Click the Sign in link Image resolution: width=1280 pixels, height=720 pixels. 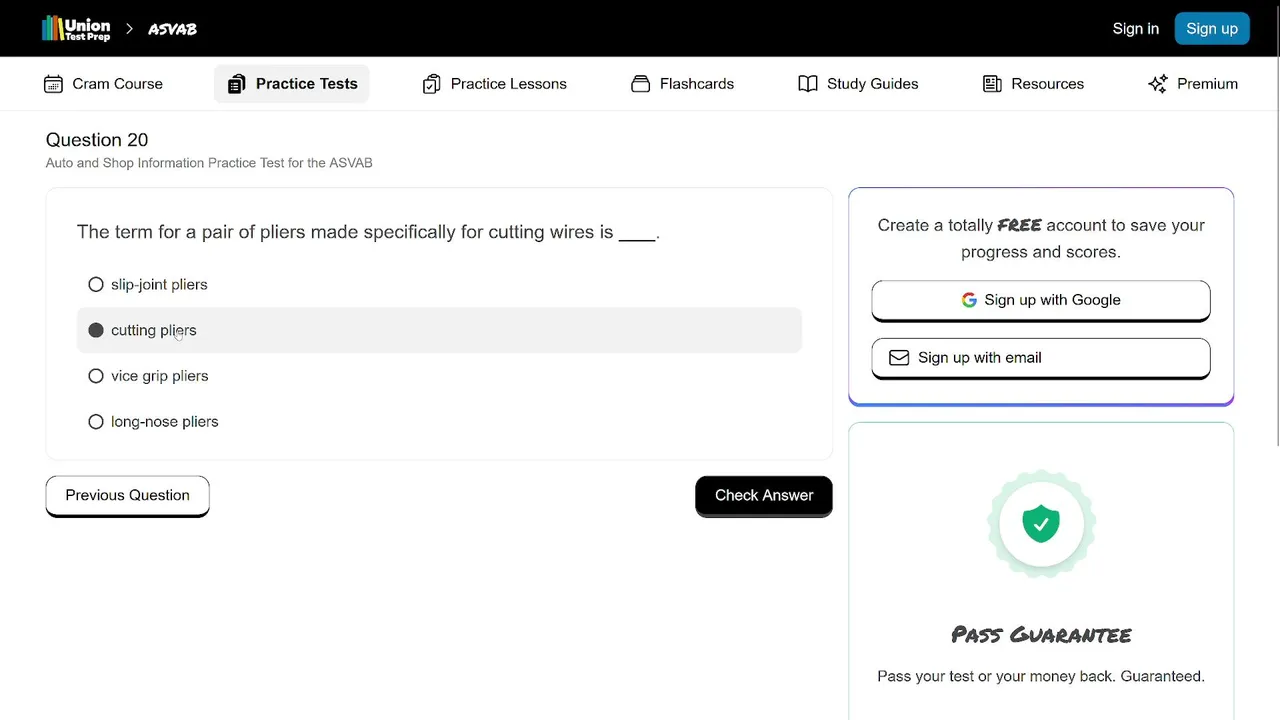[x=1136, y=28]
